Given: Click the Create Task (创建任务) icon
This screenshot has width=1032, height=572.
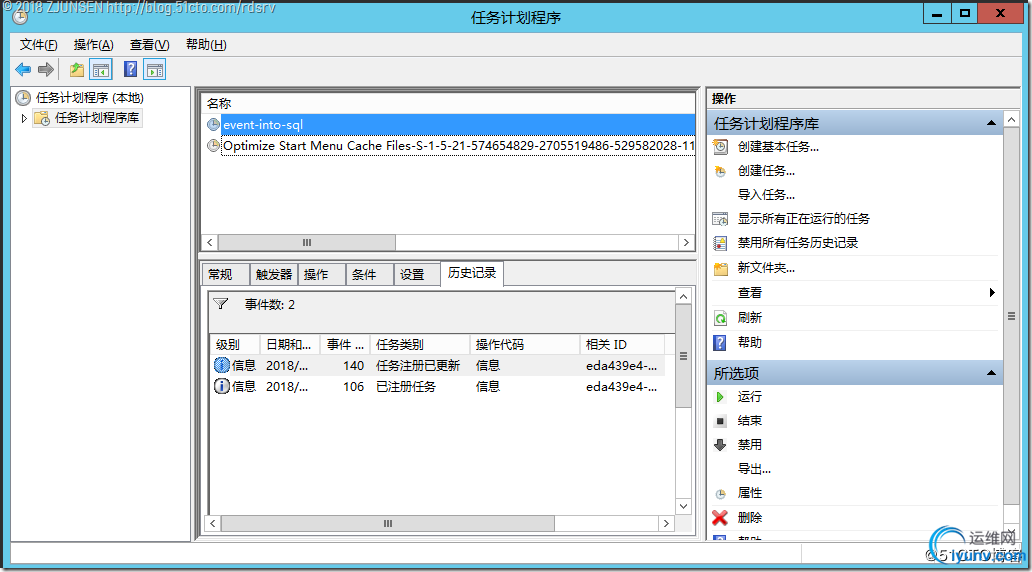Looking at the screenshot, I should (x=721, y=171).
